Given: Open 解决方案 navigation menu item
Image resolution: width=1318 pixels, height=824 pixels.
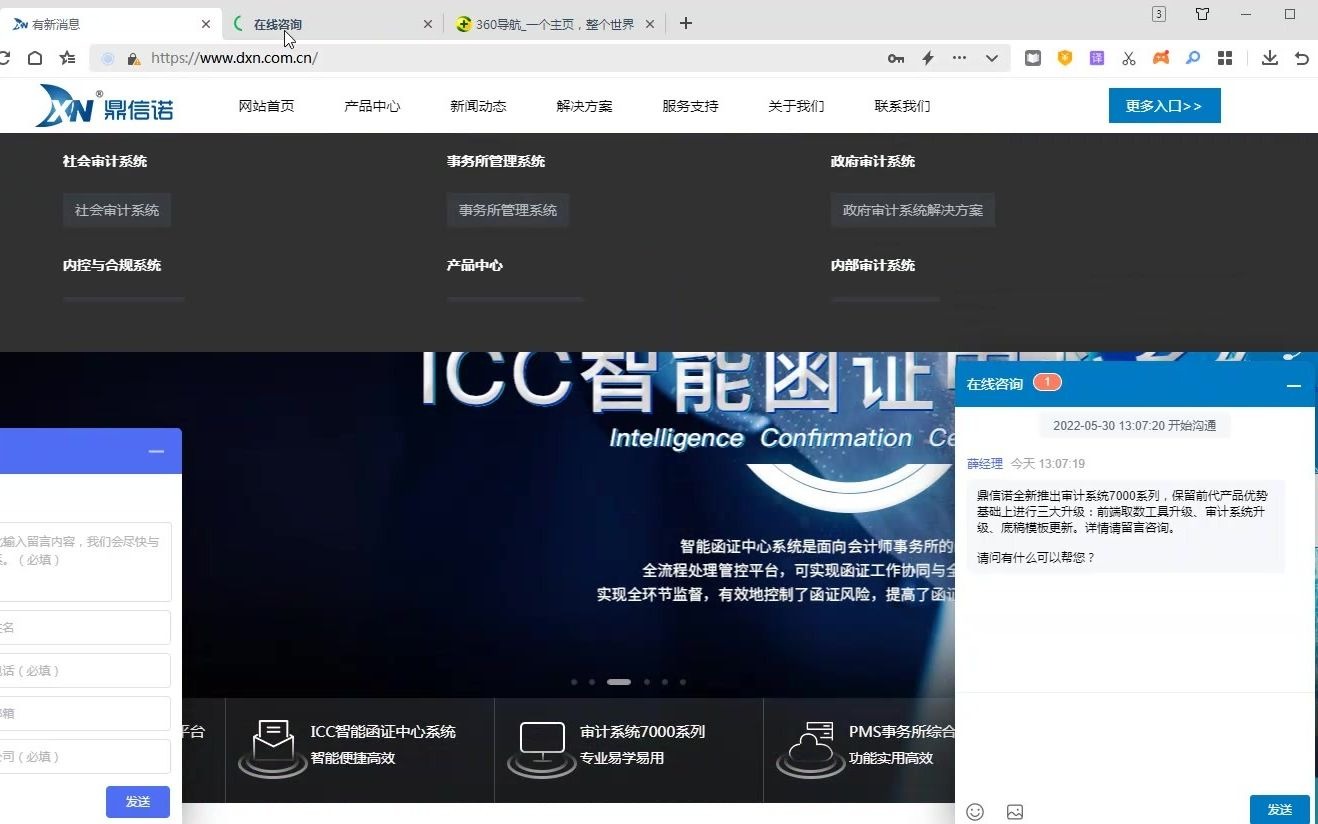Looking at the screenshot, I should click(x=584, y=106).
